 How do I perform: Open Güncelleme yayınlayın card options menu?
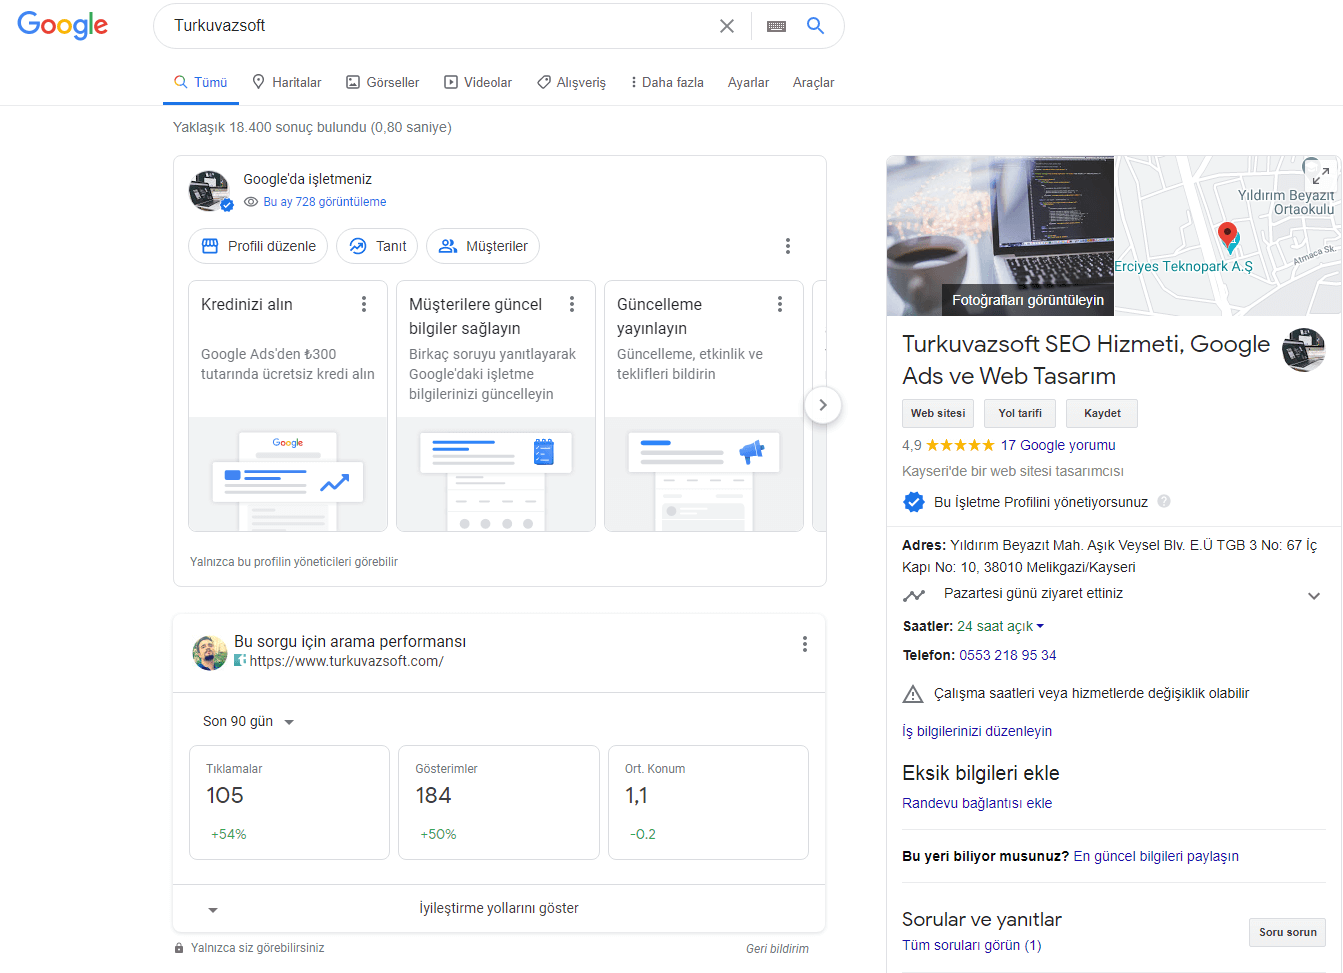click(780, 304)
